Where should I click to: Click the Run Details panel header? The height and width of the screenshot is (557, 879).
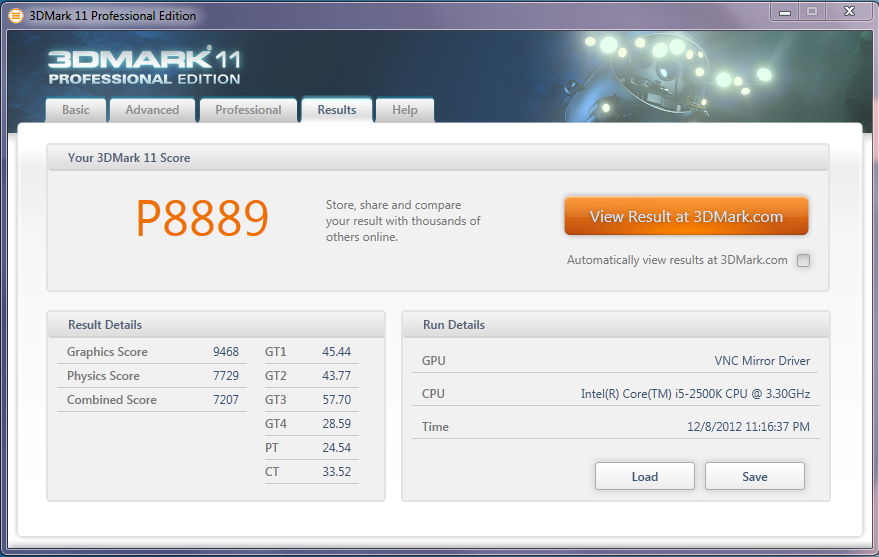pos(616,325)
